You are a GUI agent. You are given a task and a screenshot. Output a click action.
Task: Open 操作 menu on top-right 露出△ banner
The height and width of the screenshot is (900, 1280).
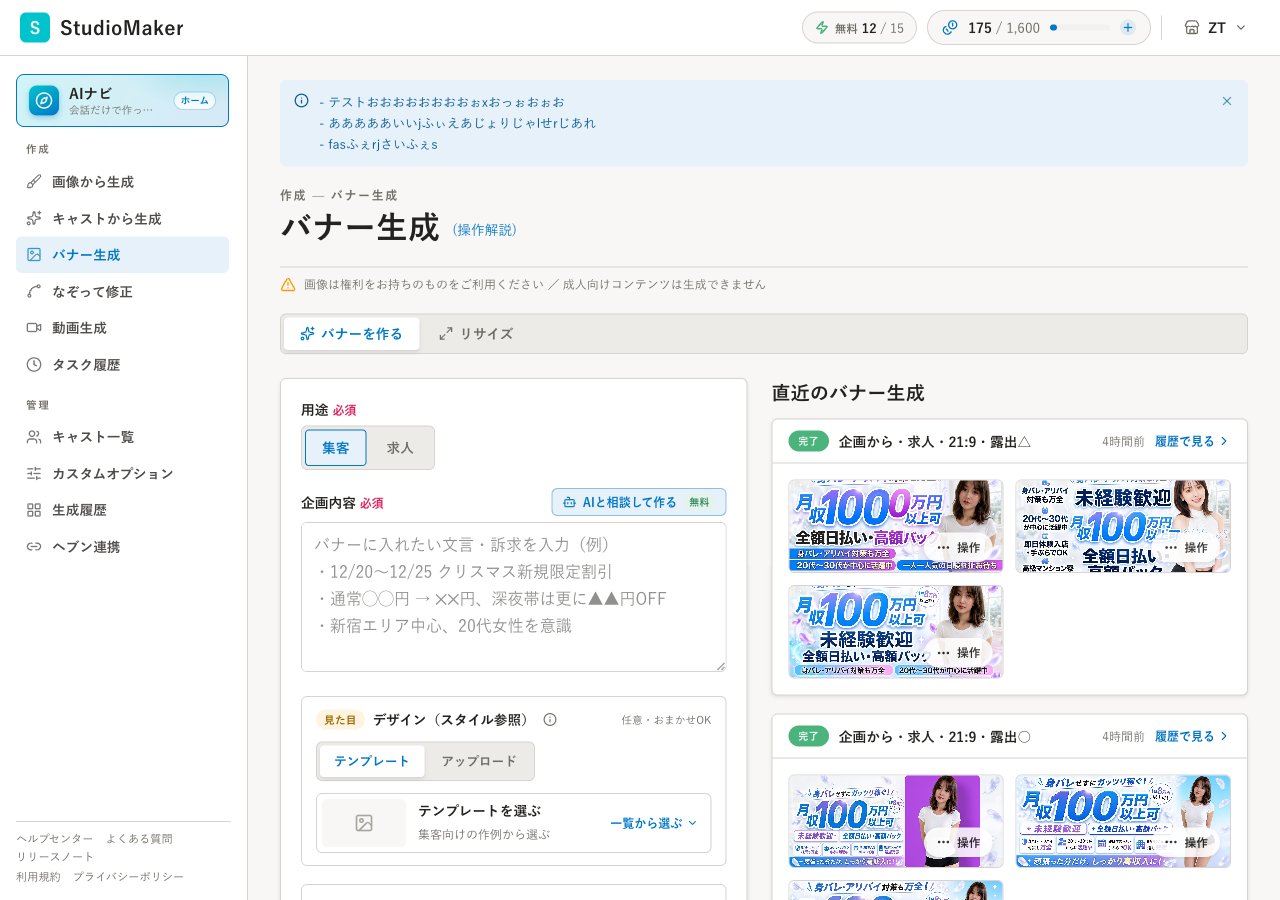click(x=1186, y=547)
